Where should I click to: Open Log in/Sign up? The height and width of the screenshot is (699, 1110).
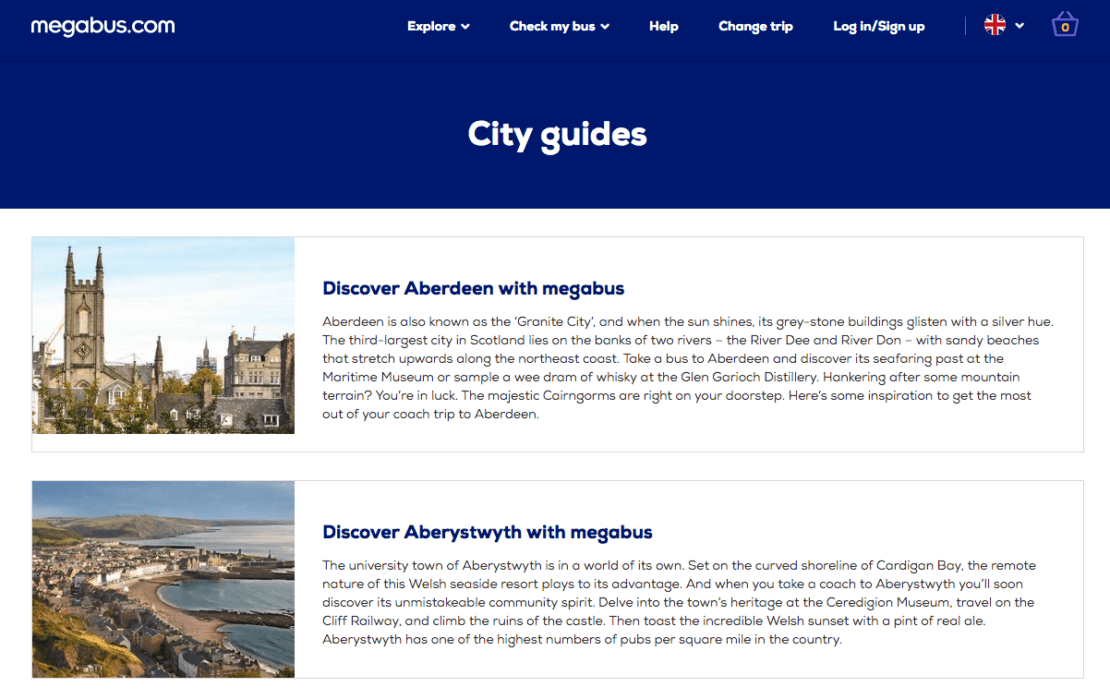[x=879, y=26]
